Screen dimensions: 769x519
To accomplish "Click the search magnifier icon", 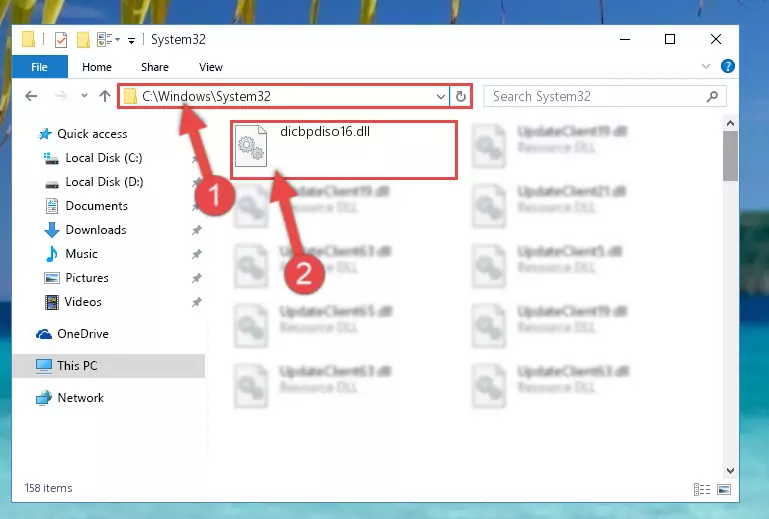I will tap(712, 97).
